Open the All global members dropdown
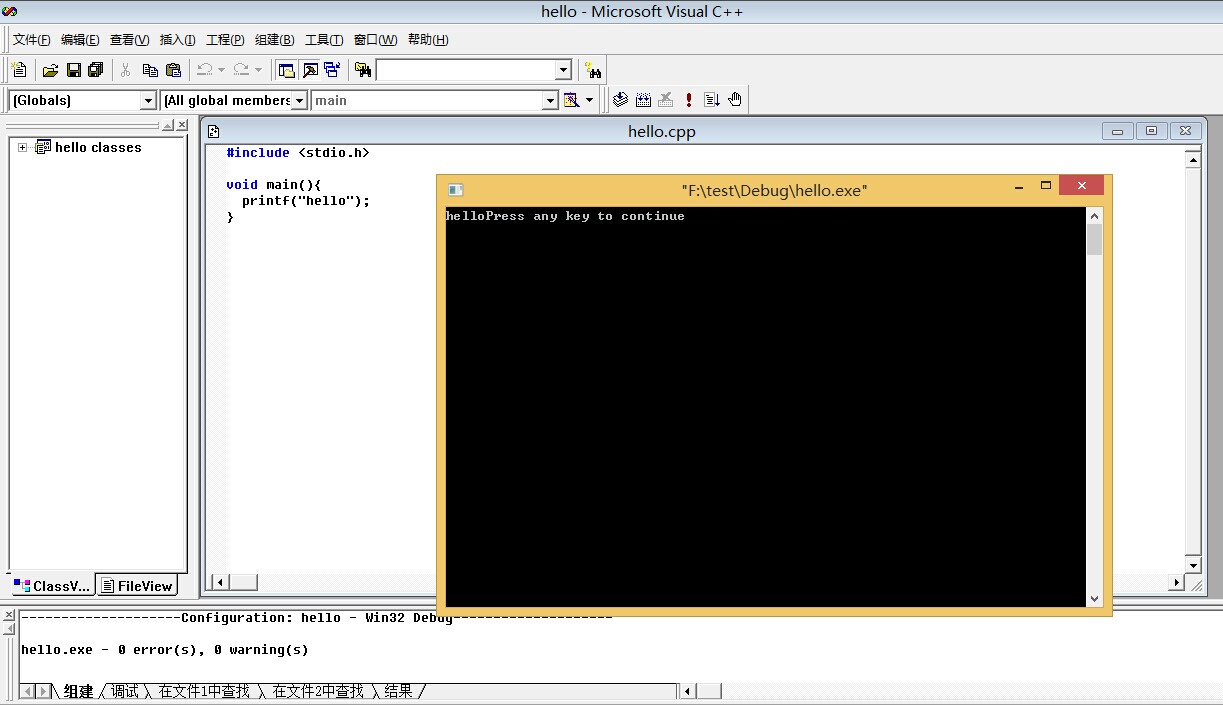Viewport: 1223px width, 705px height. 299,100
